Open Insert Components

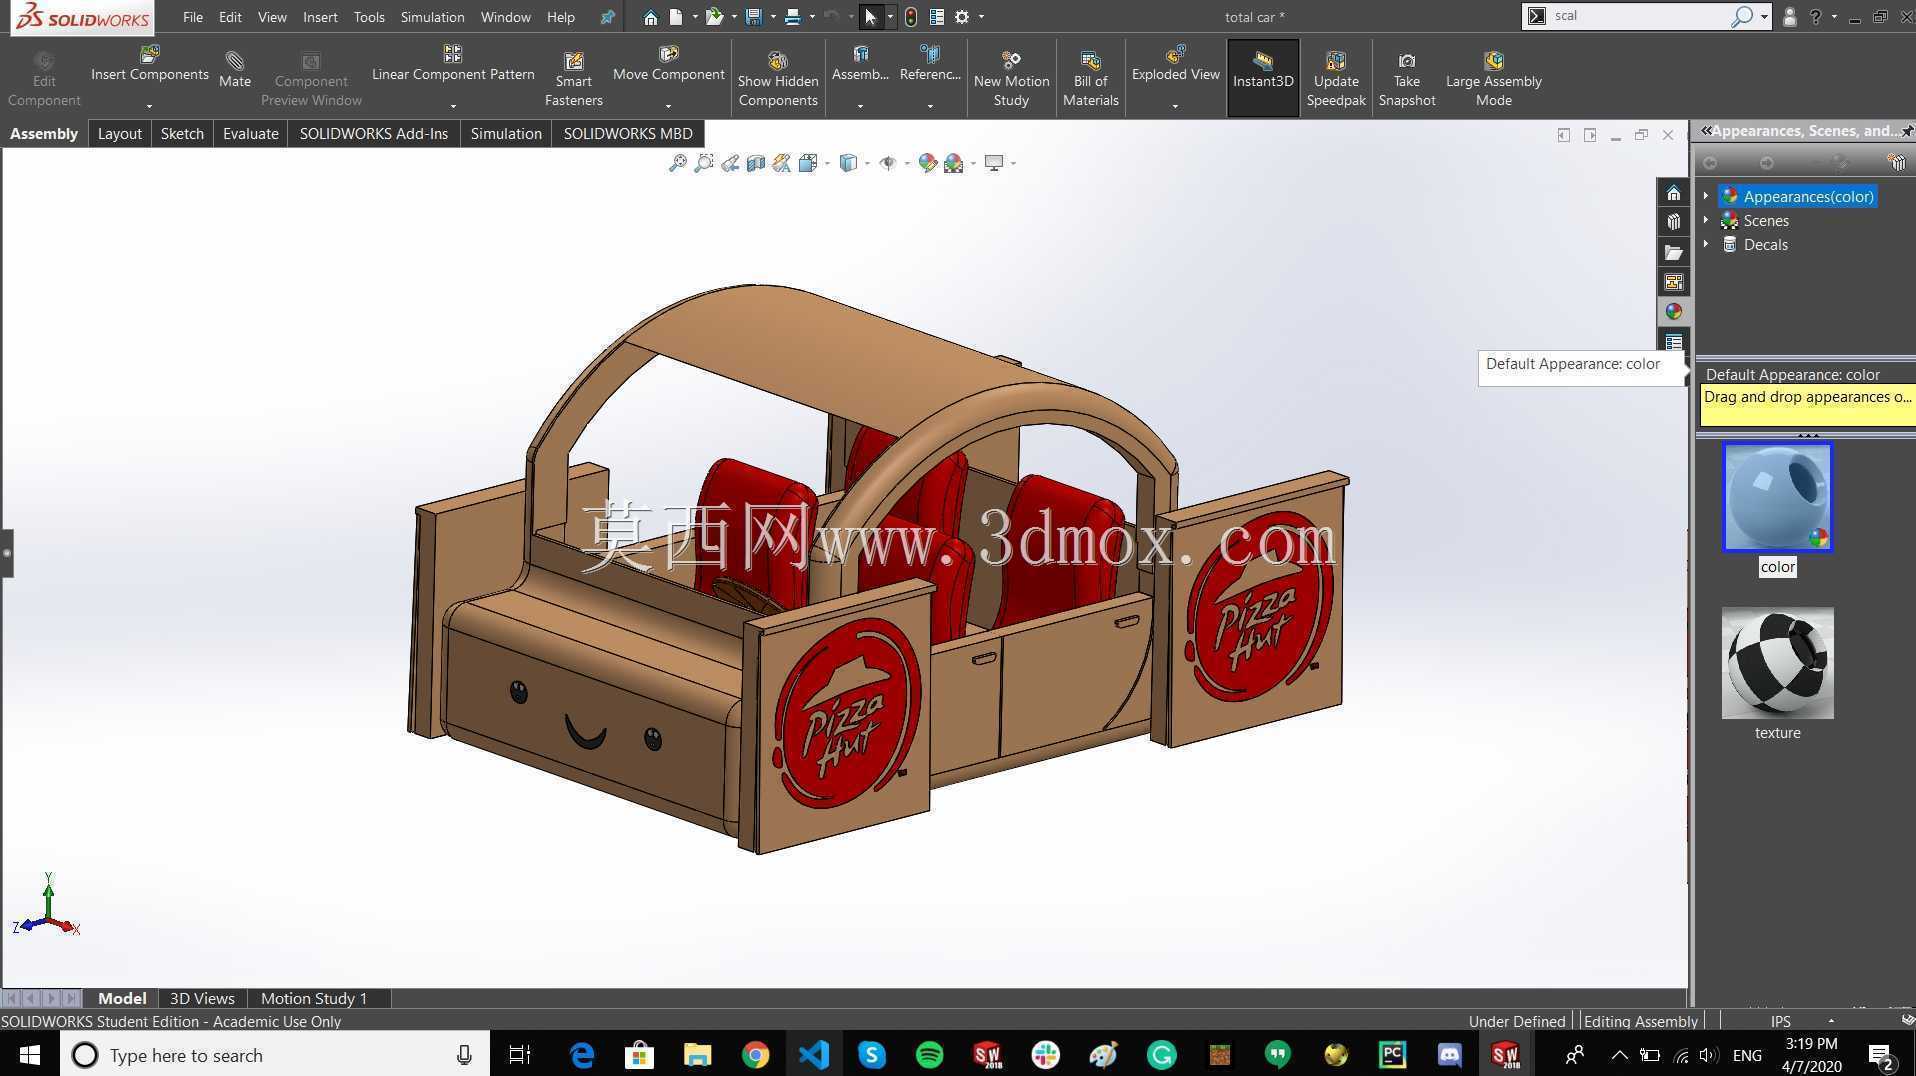coord(150,64)
